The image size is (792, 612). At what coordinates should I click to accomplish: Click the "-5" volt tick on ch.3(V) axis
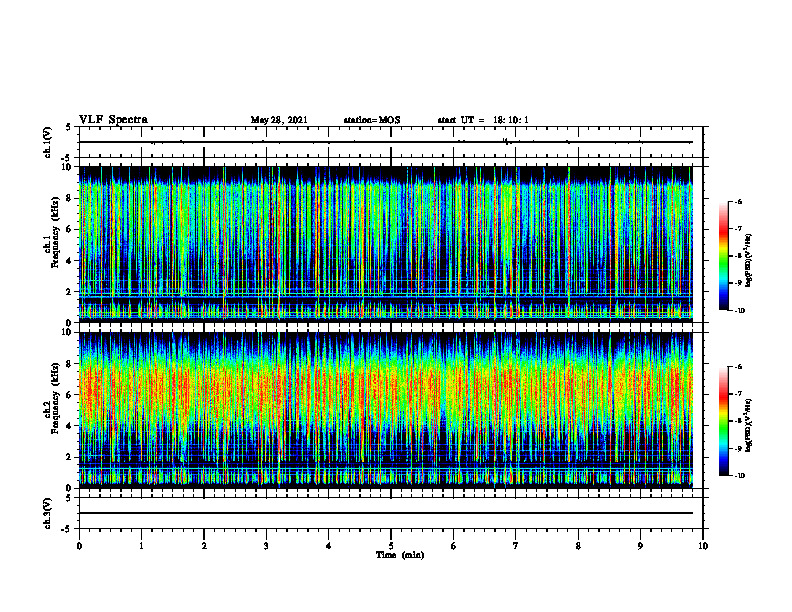(67, 529)
